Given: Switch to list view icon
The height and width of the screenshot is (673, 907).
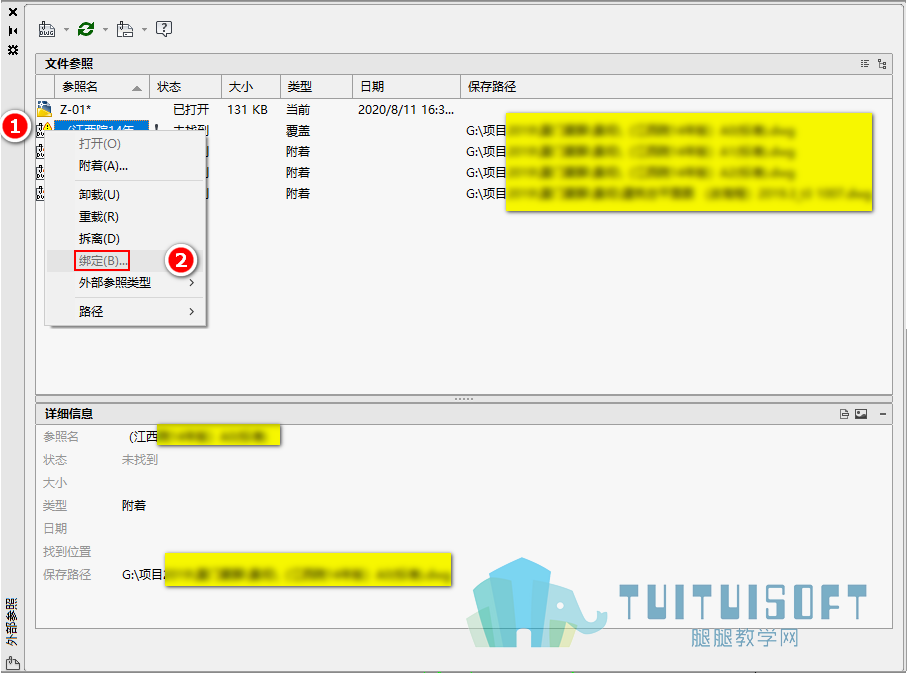Looking at the screenshot, I should [865, 64].
